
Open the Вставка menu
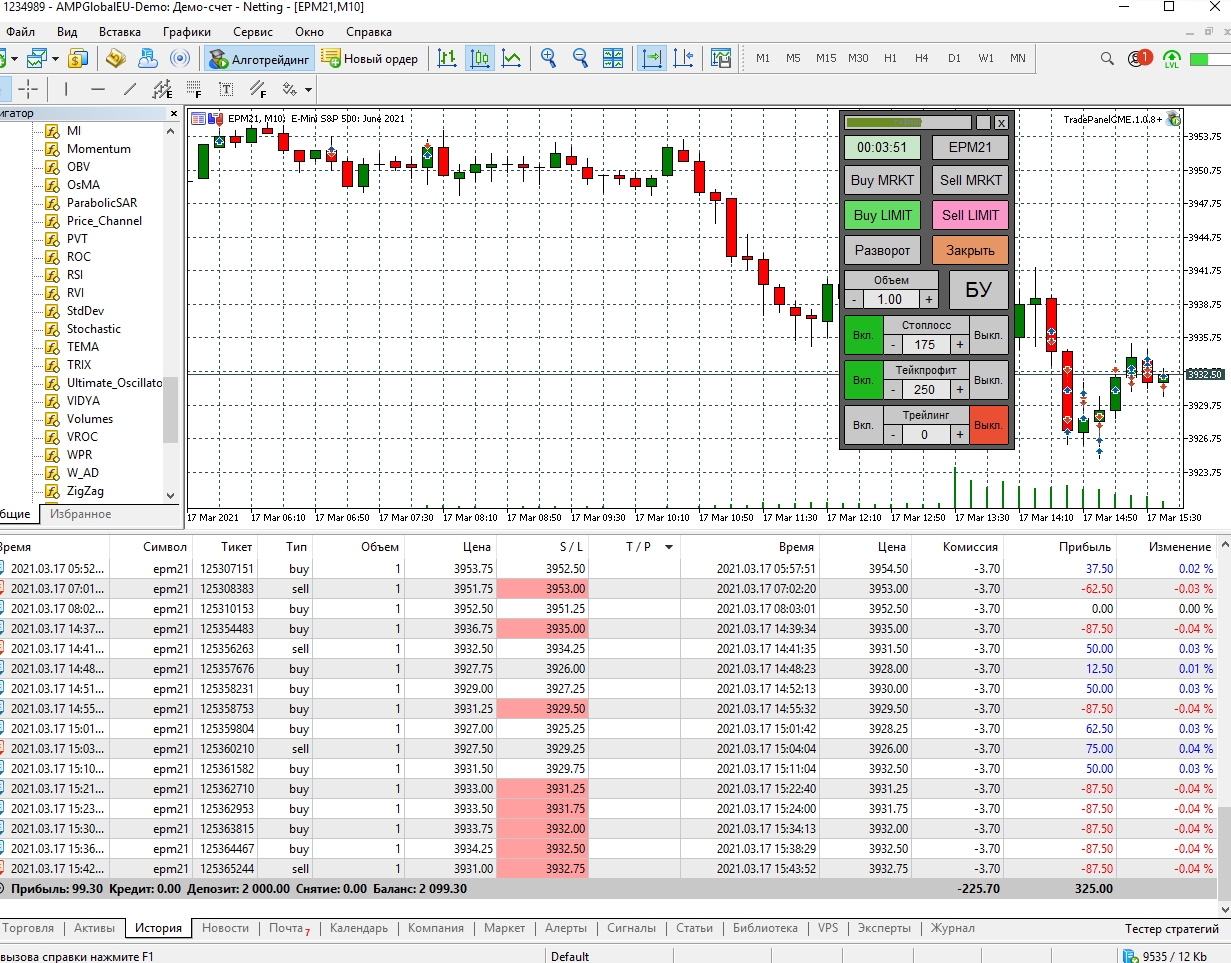(x=119, y=31)
